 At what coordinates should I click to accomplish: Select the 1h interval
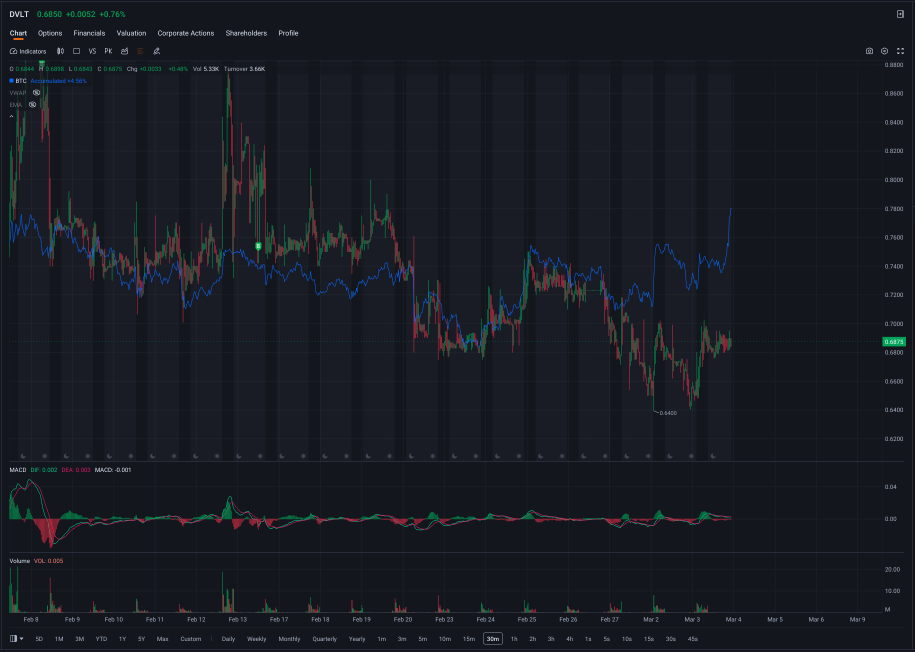514,639
